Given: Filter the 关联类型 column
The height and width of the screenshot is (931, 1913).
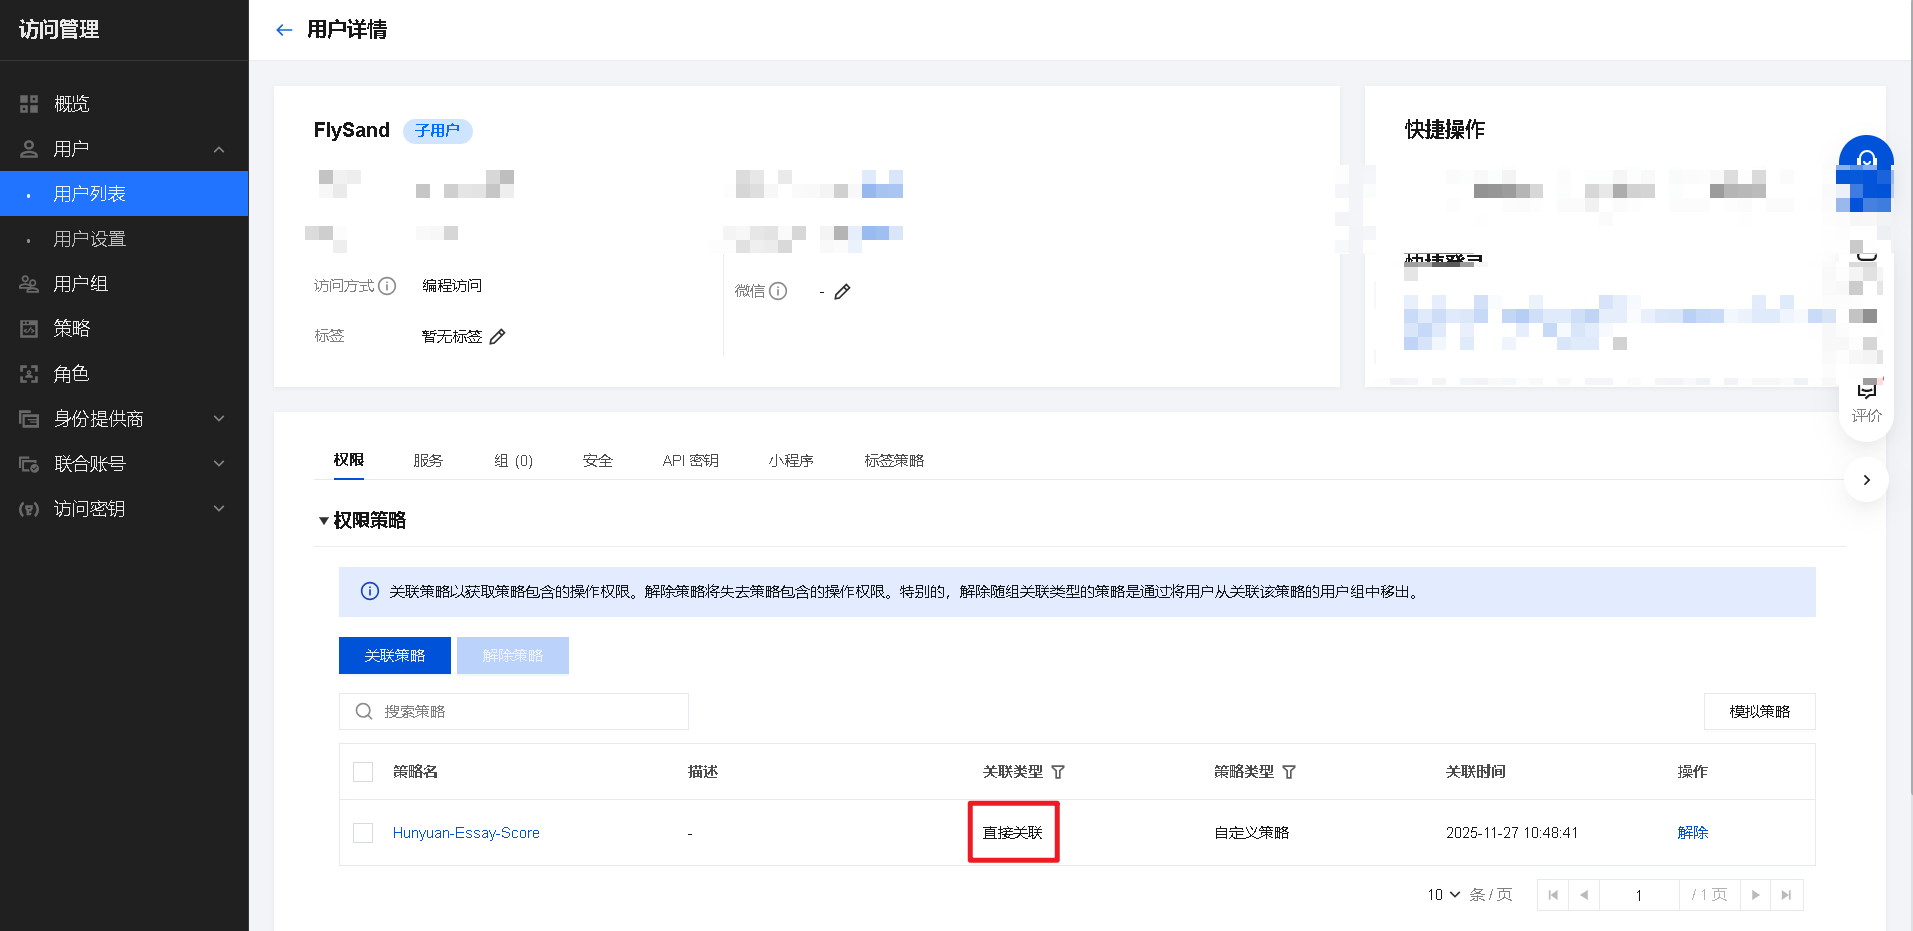Looking at the screenshot, I should click(x=1058, y=772).
